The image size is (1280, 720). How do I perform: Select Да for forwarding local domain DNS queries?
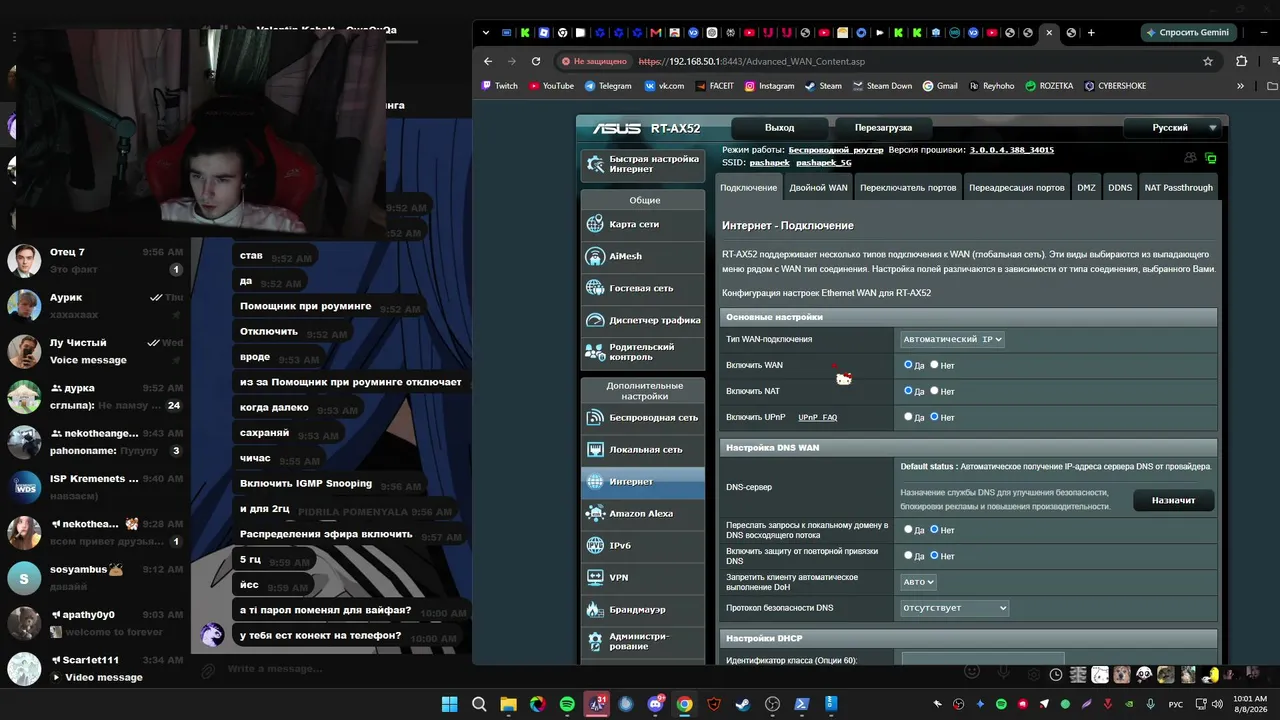point(908,529)
